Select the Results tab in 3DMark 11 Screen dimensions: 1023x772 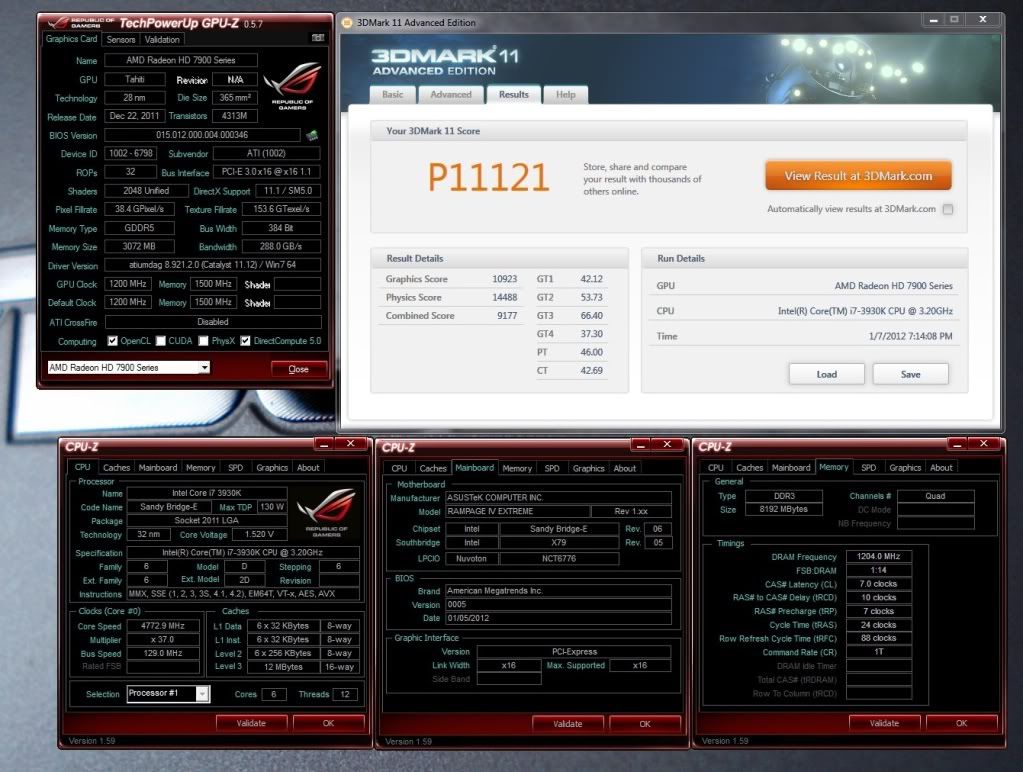click(x=513, y=95)
